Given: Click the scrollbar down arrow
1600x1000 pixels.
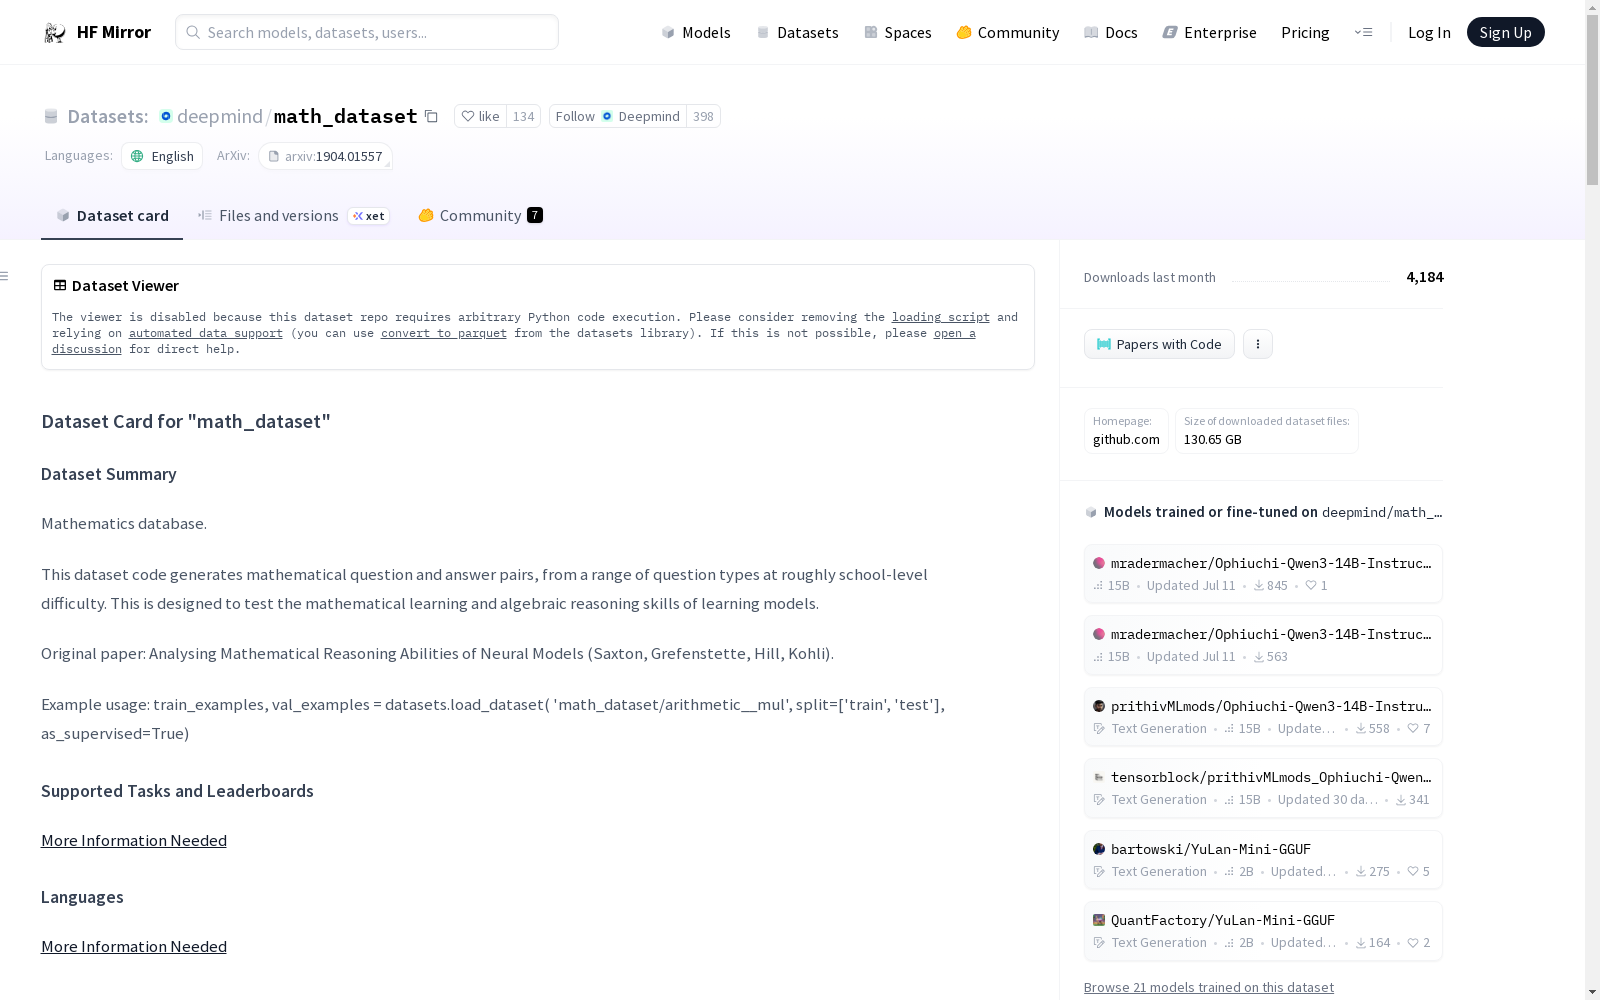Looking at the screenshot, I should [x=1592, y=992].
